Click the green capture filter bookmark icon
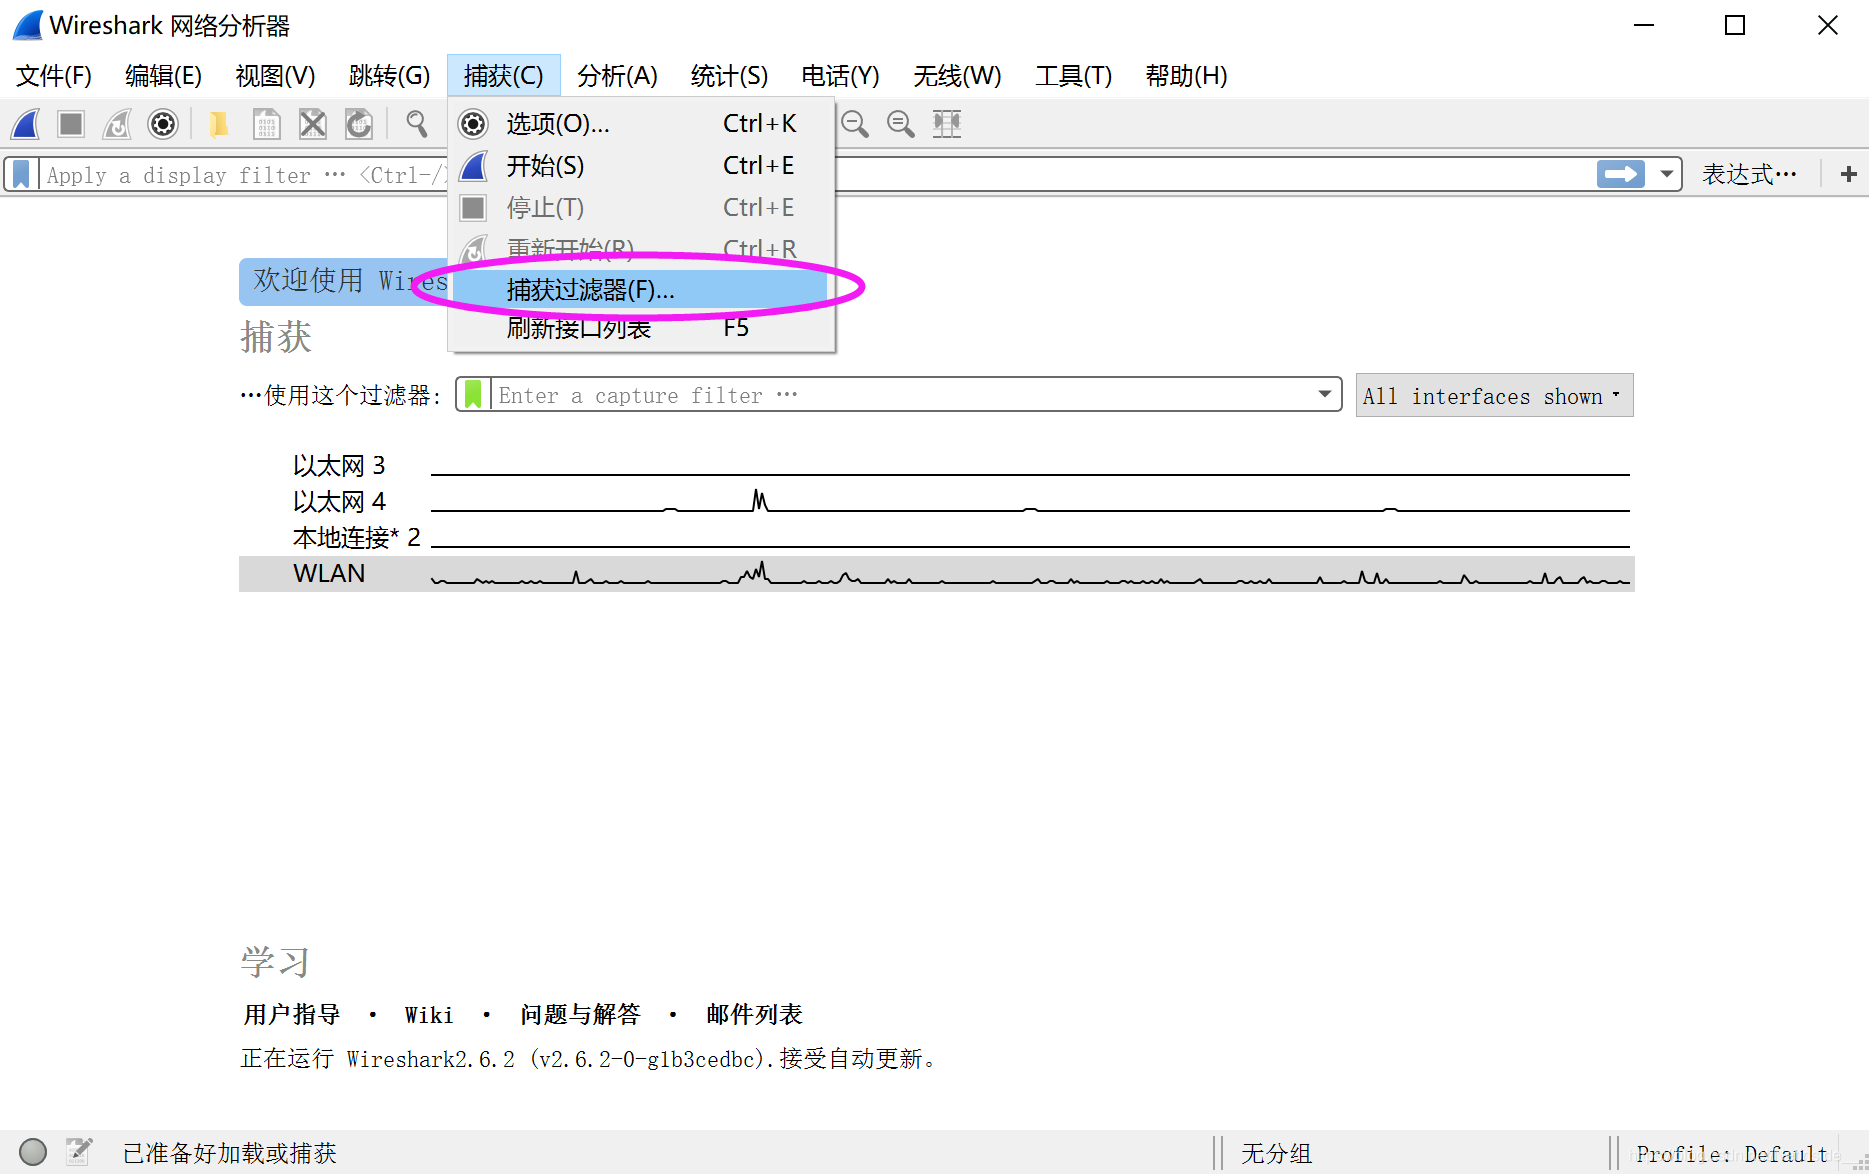The image size is (1869, 1174). click(x=474, y=394)
